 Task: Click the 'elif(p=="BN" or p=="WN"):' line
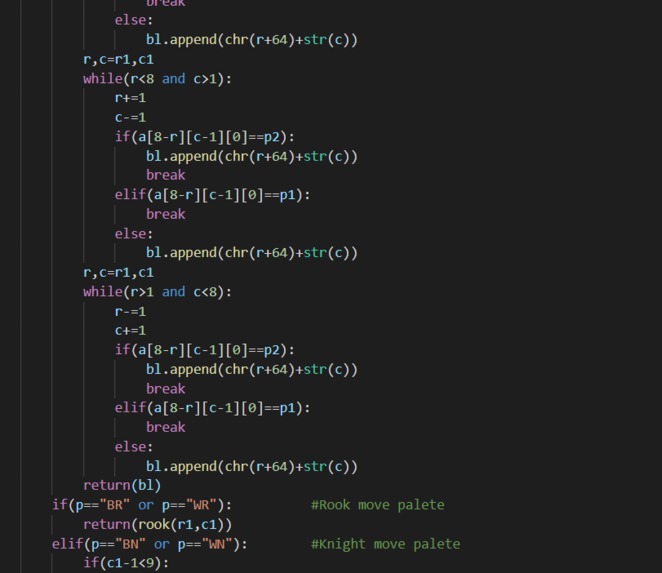149,544
